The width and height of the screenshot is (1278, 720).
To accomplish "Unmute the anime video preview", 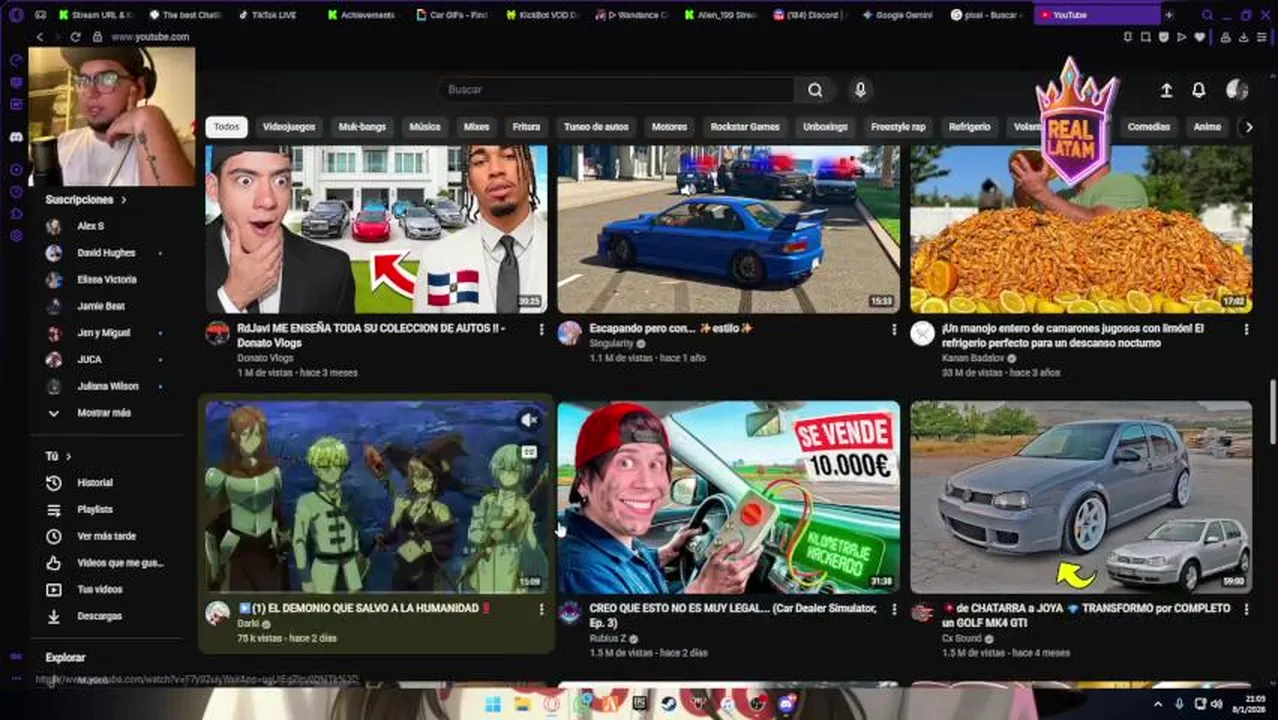I will tap(529, 420).
